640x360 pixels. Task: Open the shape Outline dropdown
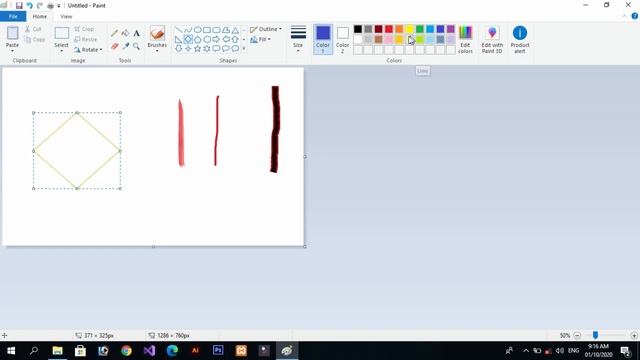(266, 29)
